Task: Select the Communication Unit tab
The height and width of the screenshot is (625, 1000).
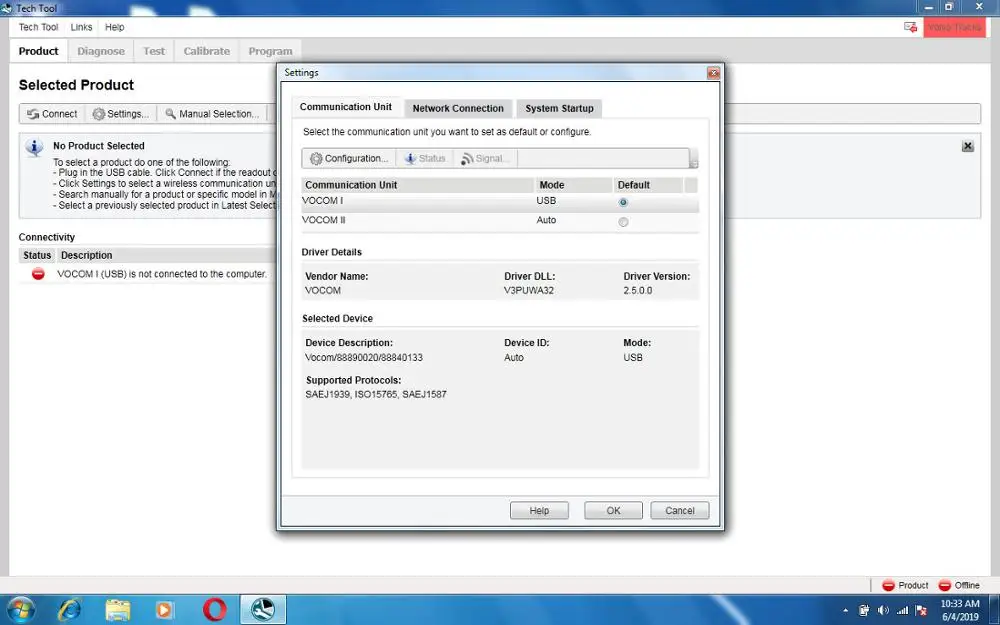Action: click(346, 107)
